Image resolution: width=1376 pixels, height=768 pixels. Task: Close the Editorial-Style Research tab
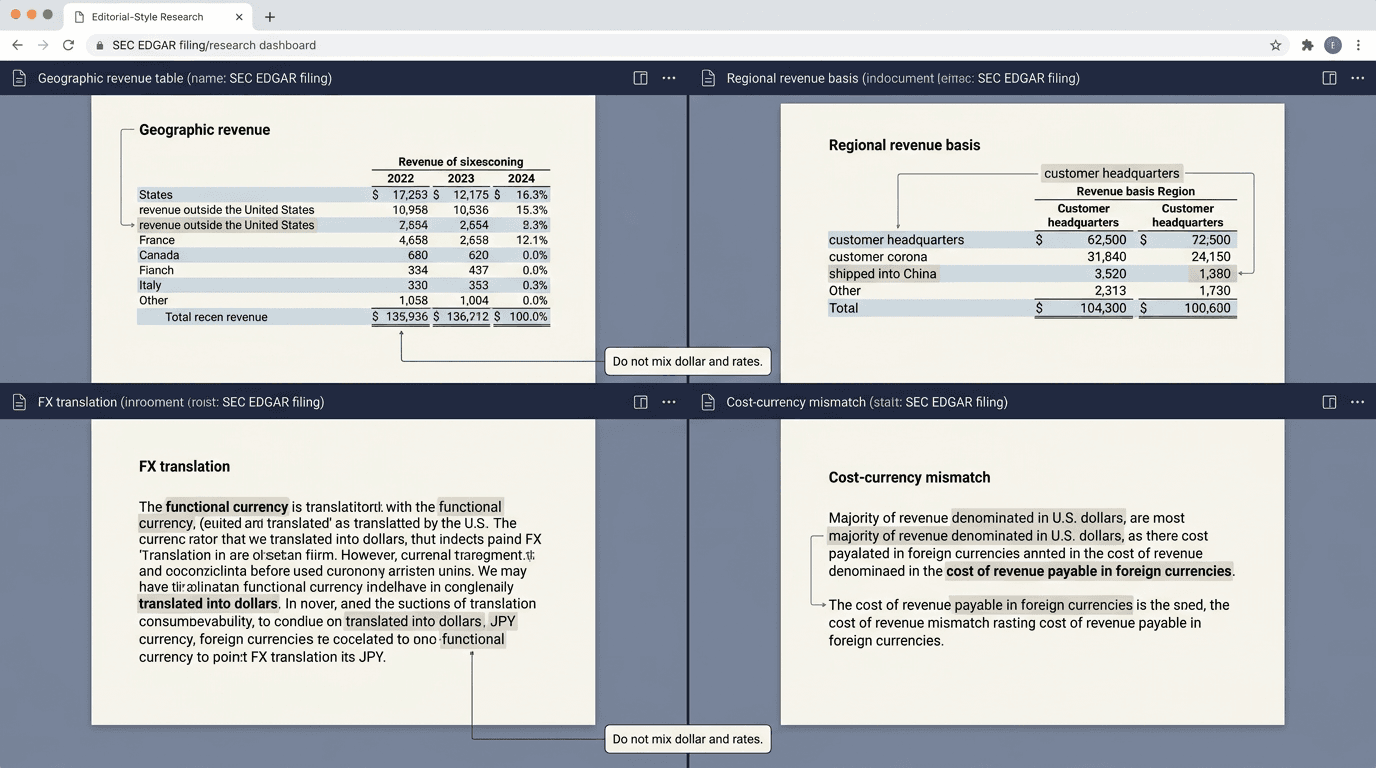pyautogui.click(x=239, y=17)
